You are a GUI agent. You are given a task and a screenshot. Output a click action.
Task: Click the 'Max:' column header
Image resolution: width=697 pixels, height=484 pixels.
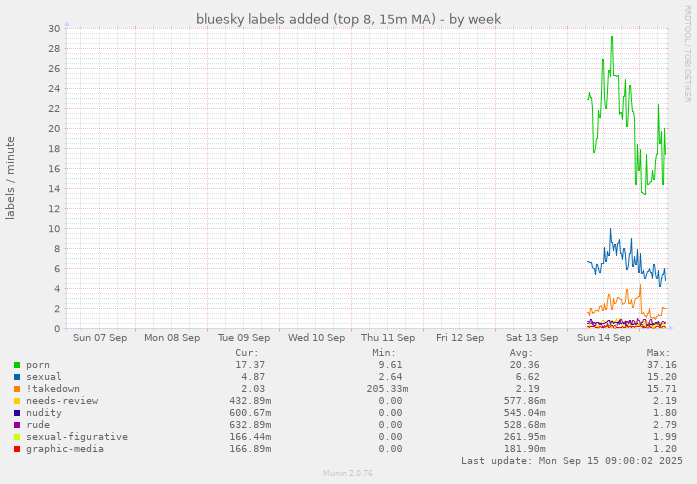pyautogui.click(x=658, y=353)
